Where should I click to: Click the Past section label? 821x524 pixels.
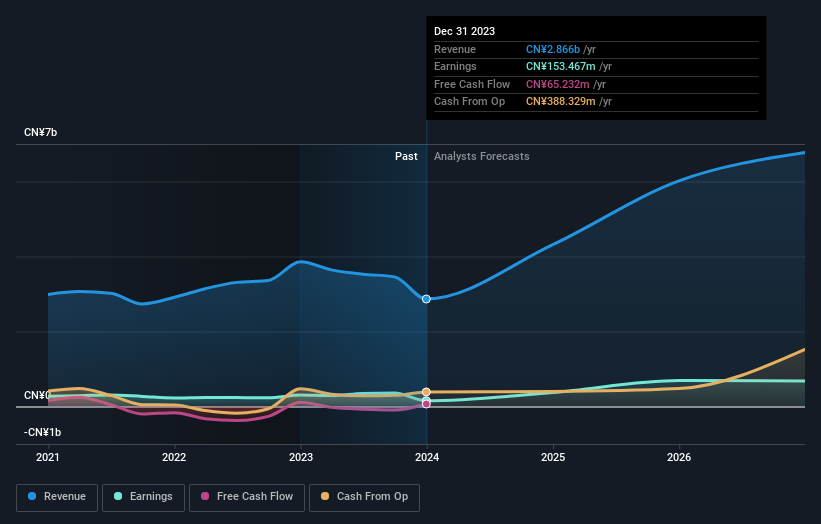406,157
